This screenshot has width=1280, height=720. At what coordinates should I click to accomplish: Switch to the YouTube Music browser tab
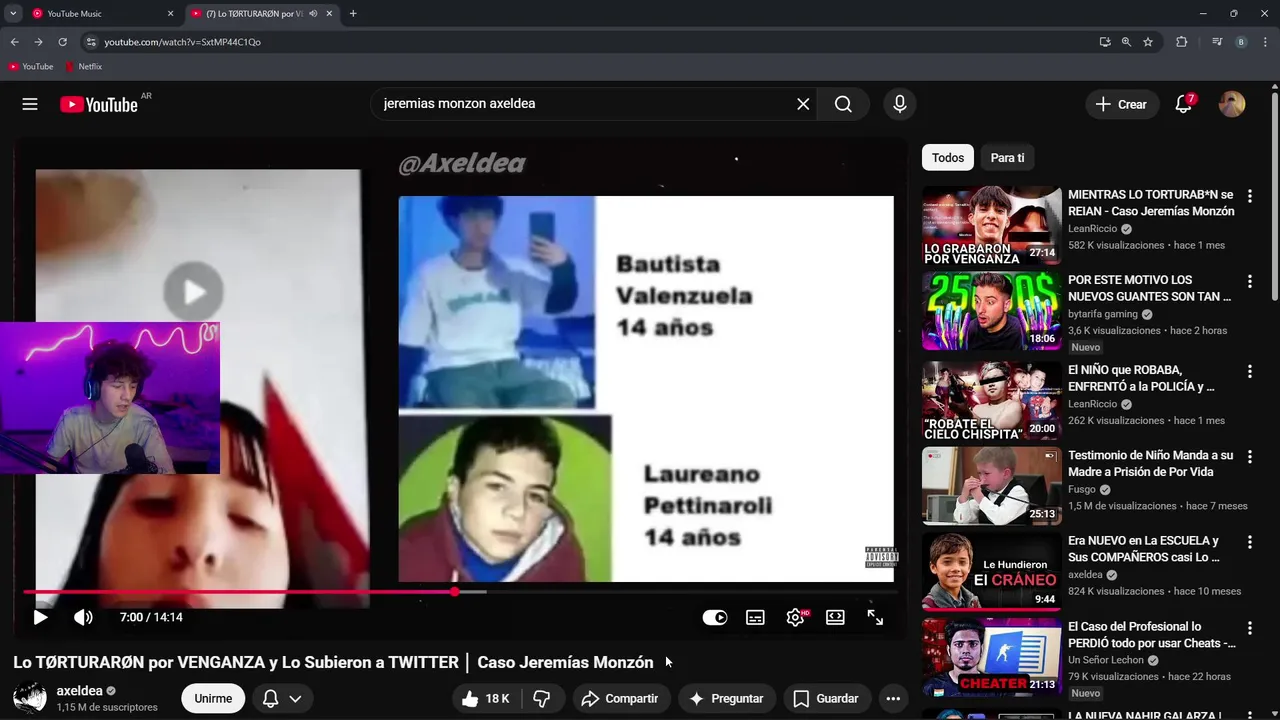[100, 14]
